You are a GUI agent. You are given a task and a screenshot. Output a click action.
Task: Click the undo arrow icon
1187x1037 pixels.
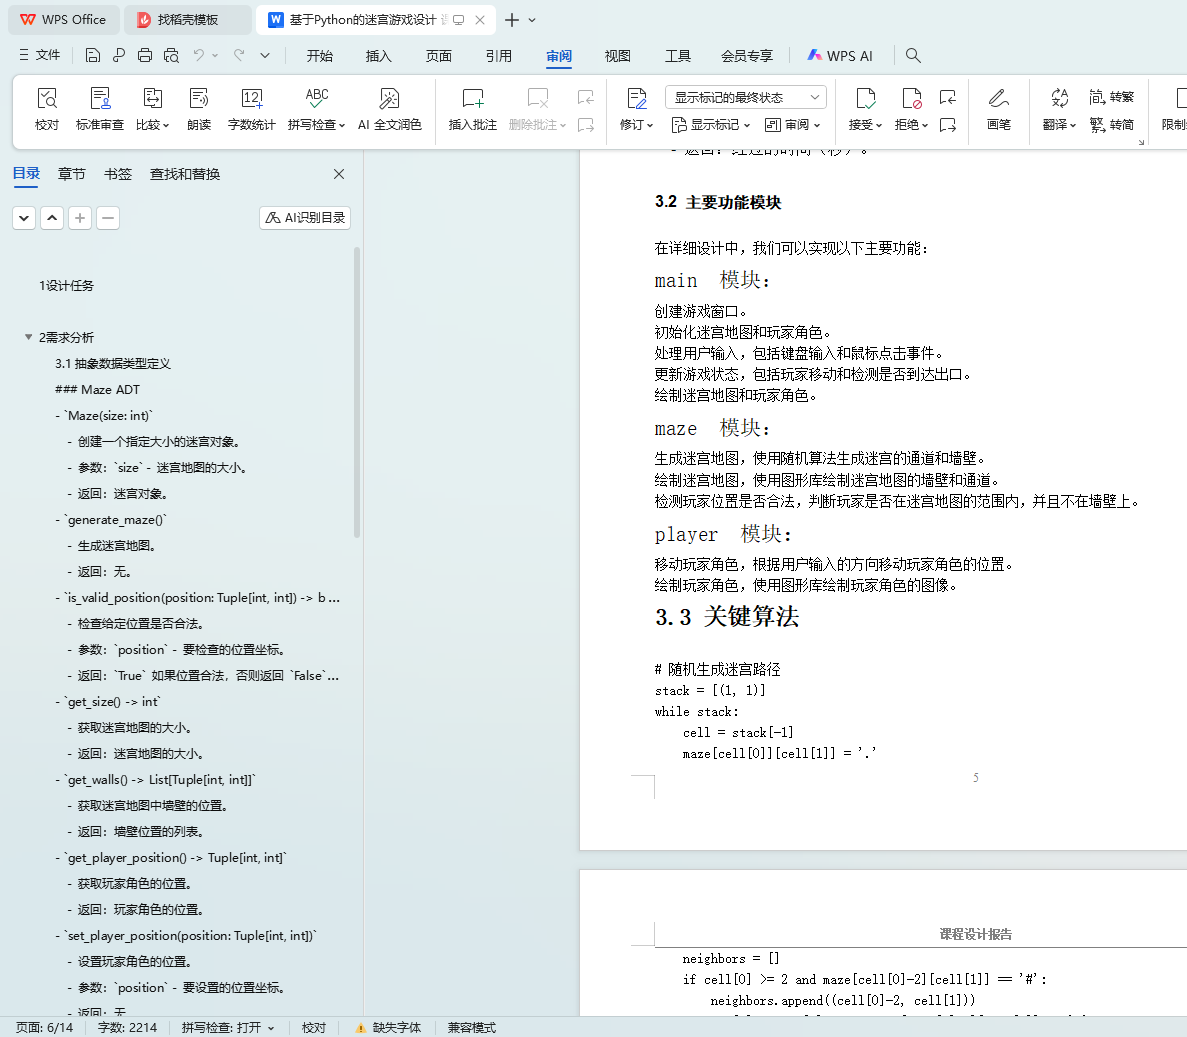pos(198,55)
